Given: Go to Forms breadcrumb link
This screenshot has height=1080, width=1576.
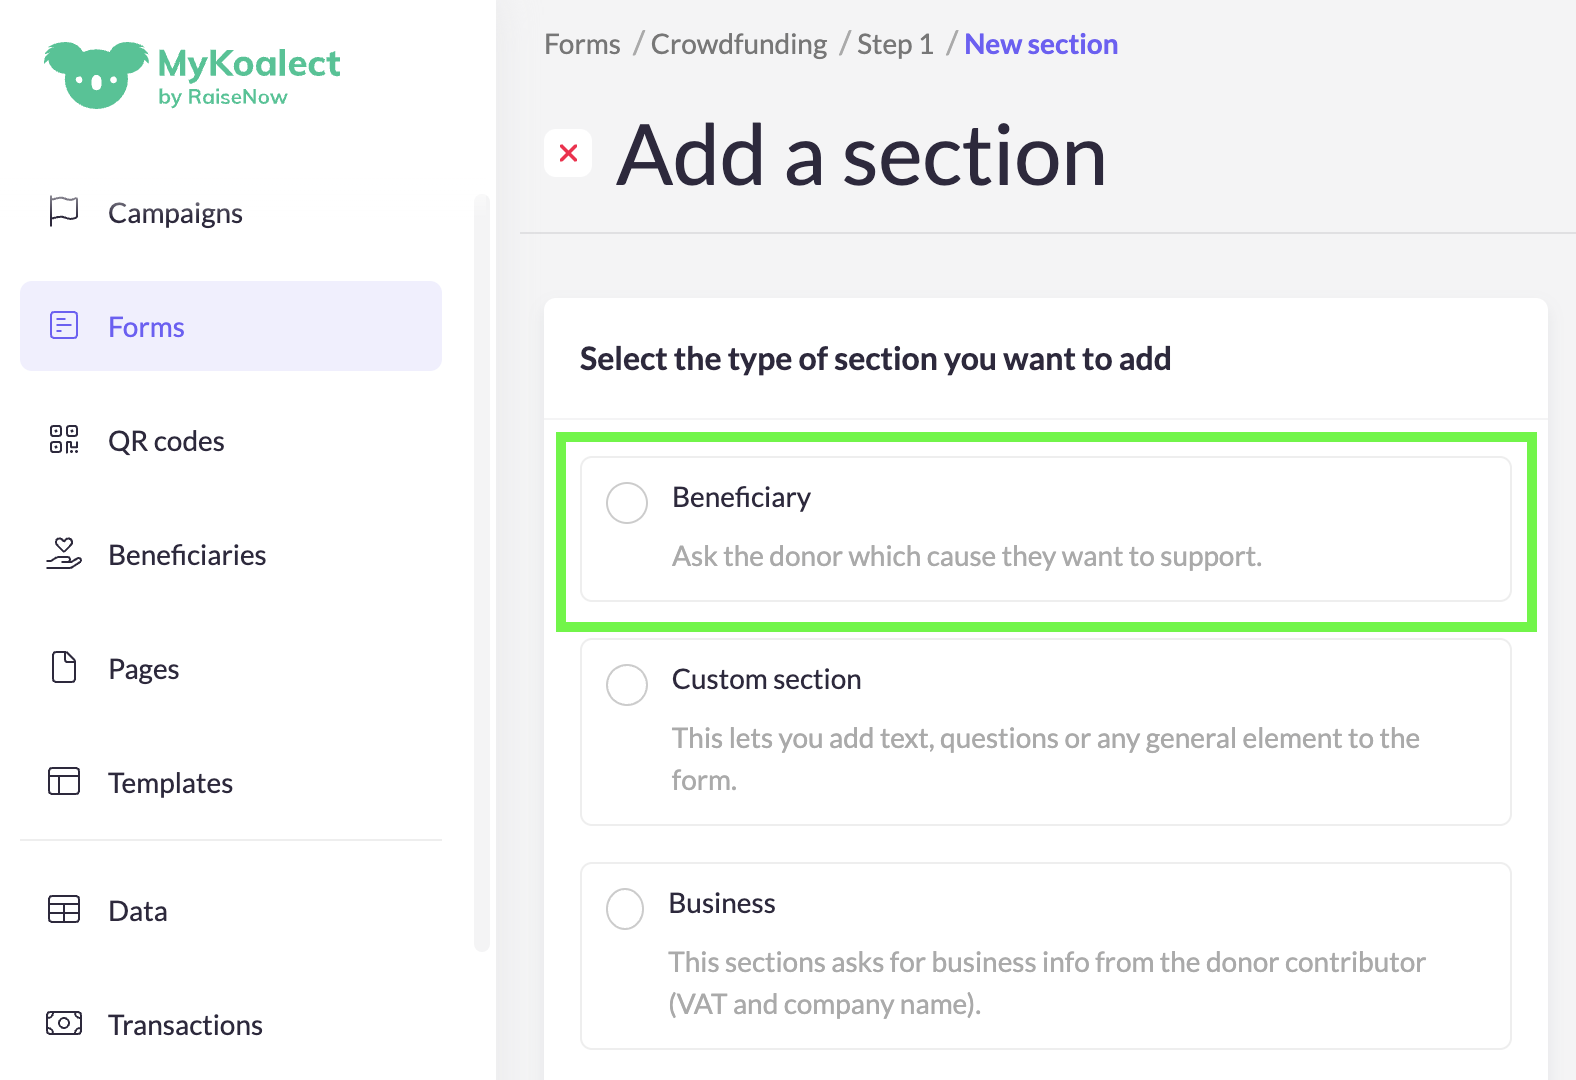Looking at the screenshot, I should [582, 45].
